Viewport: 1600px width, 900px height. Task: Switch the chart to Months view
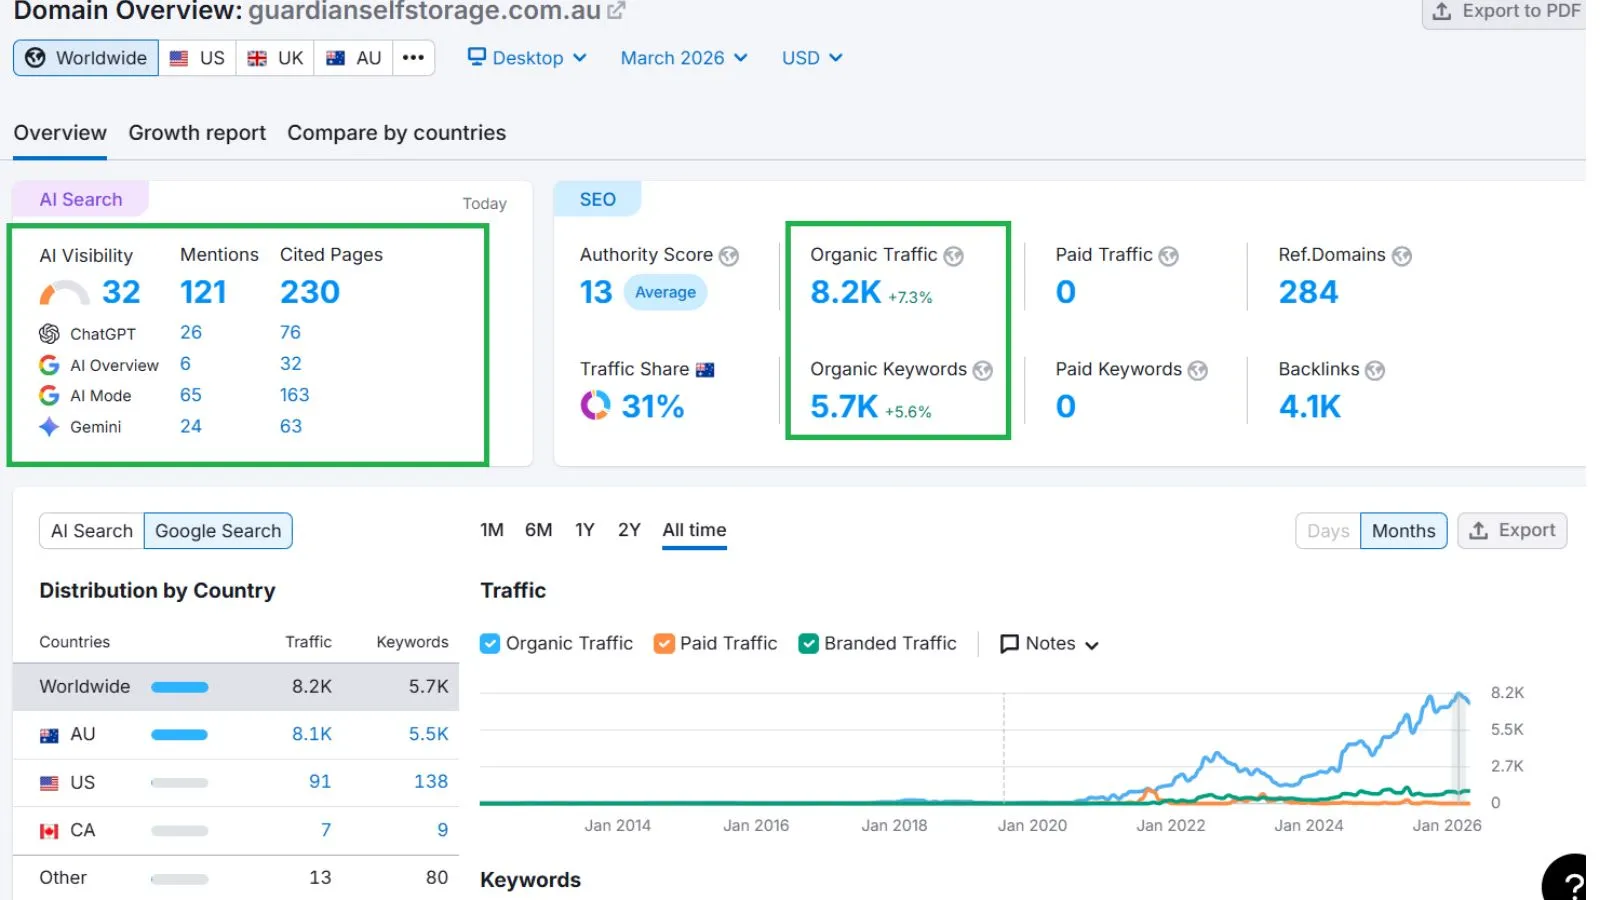click(1403, 531)
